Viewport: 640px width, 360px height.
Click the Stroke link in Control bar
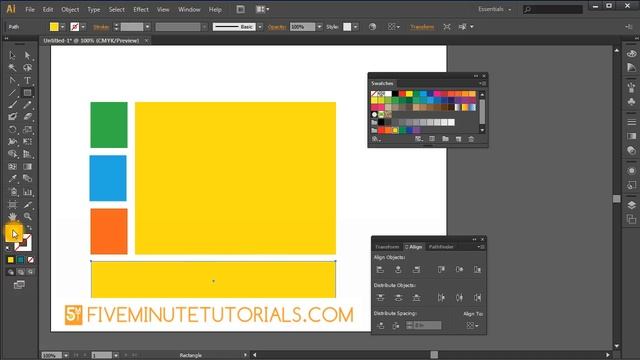click(x=101, y=27)
